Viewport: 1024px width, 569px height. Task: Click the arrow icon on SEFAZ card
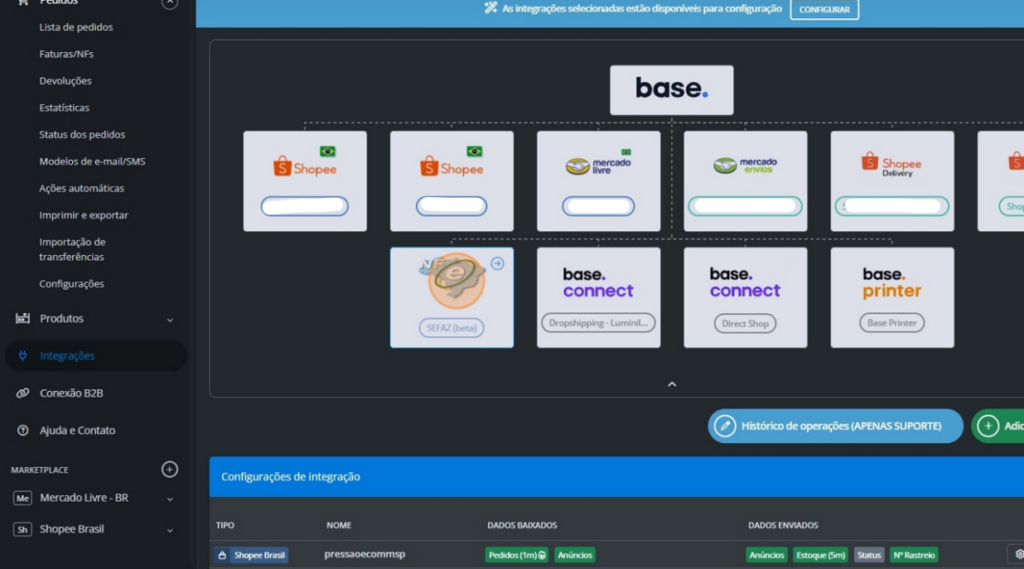(498, 263)
